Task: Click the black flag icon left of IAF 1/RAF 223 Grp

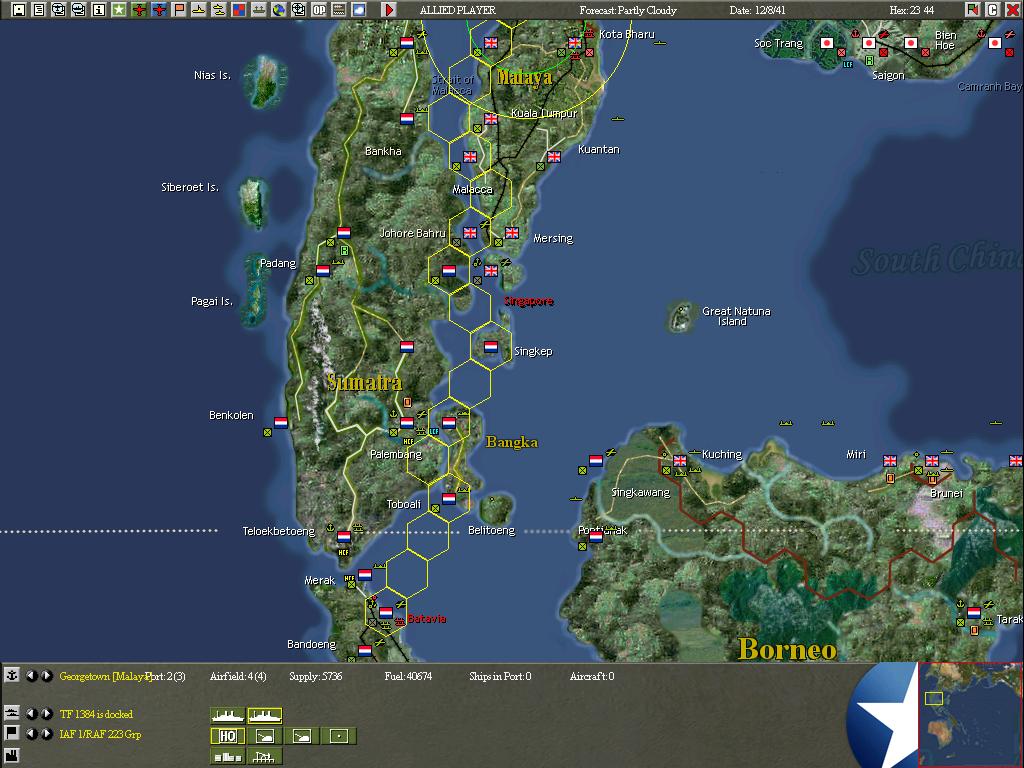Action: [x=12, y=733]
